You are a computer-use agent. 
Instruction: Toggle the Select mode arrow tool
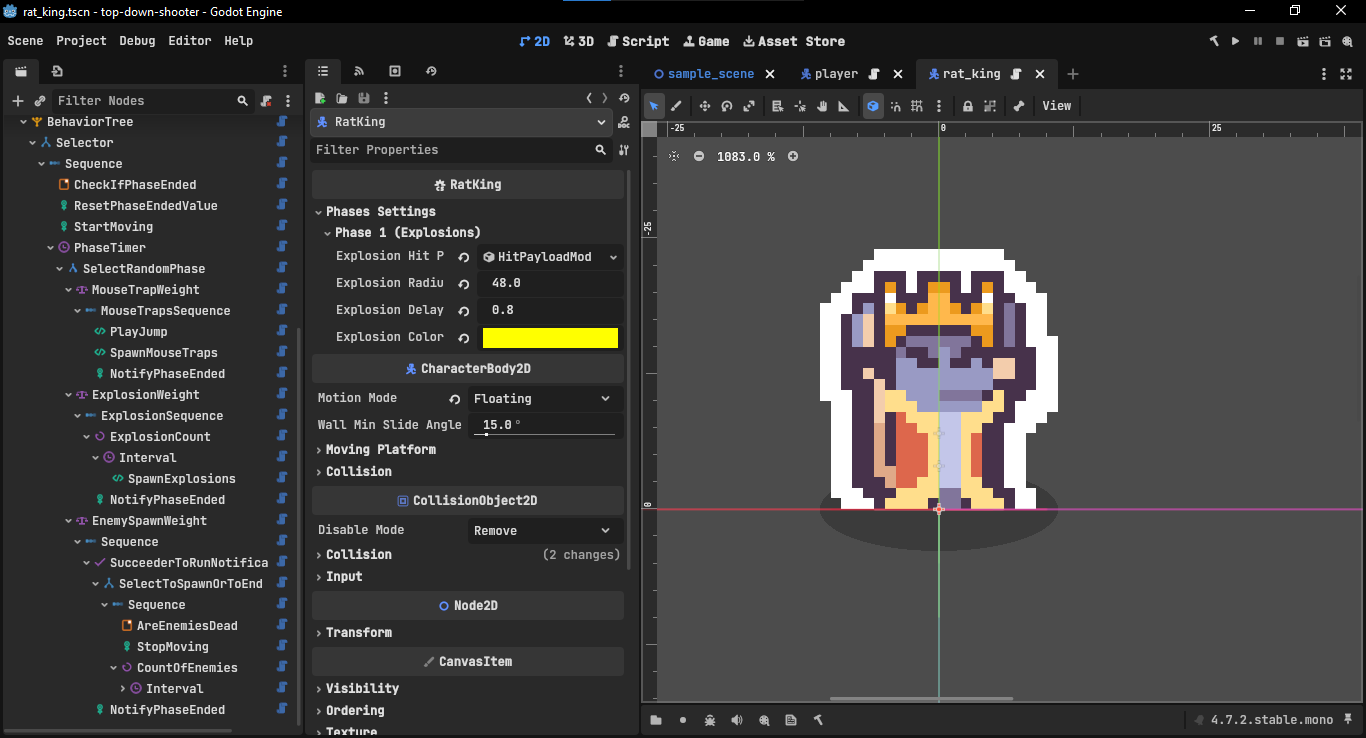coord(654,106)
